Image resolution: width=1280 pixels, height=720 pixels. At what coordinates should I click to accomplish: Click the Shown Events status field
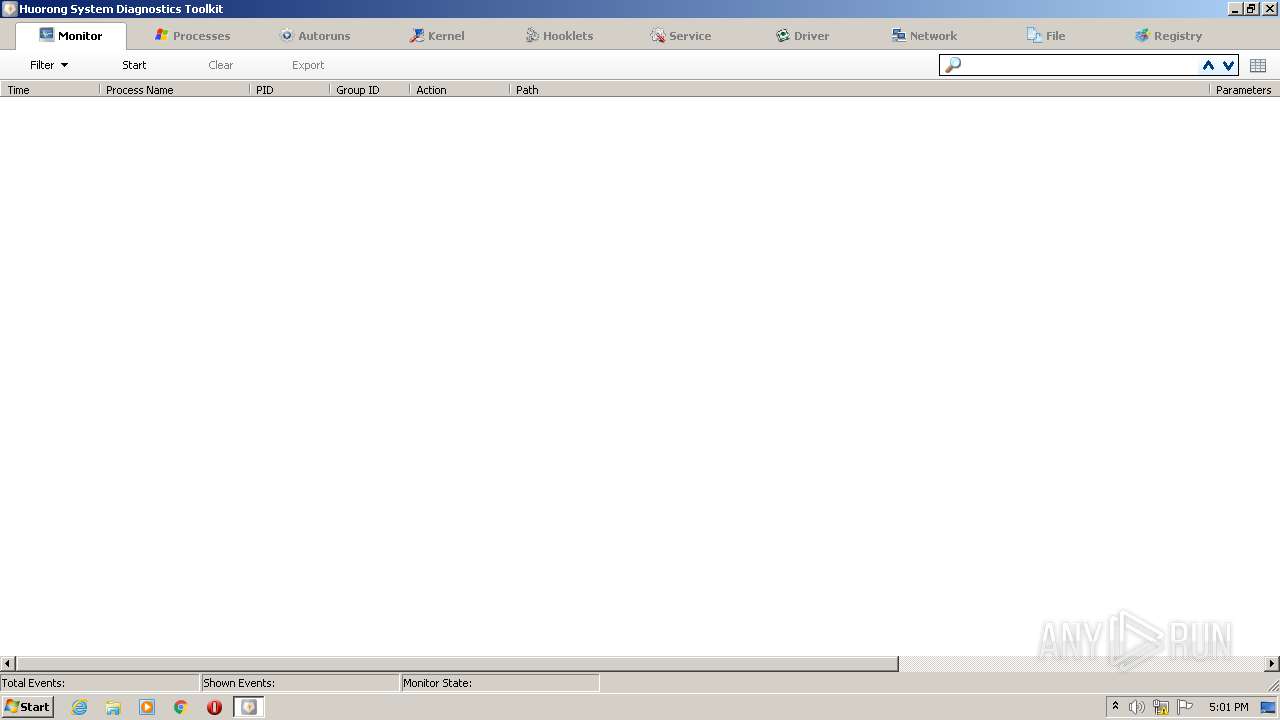click(x=300, y=683)
